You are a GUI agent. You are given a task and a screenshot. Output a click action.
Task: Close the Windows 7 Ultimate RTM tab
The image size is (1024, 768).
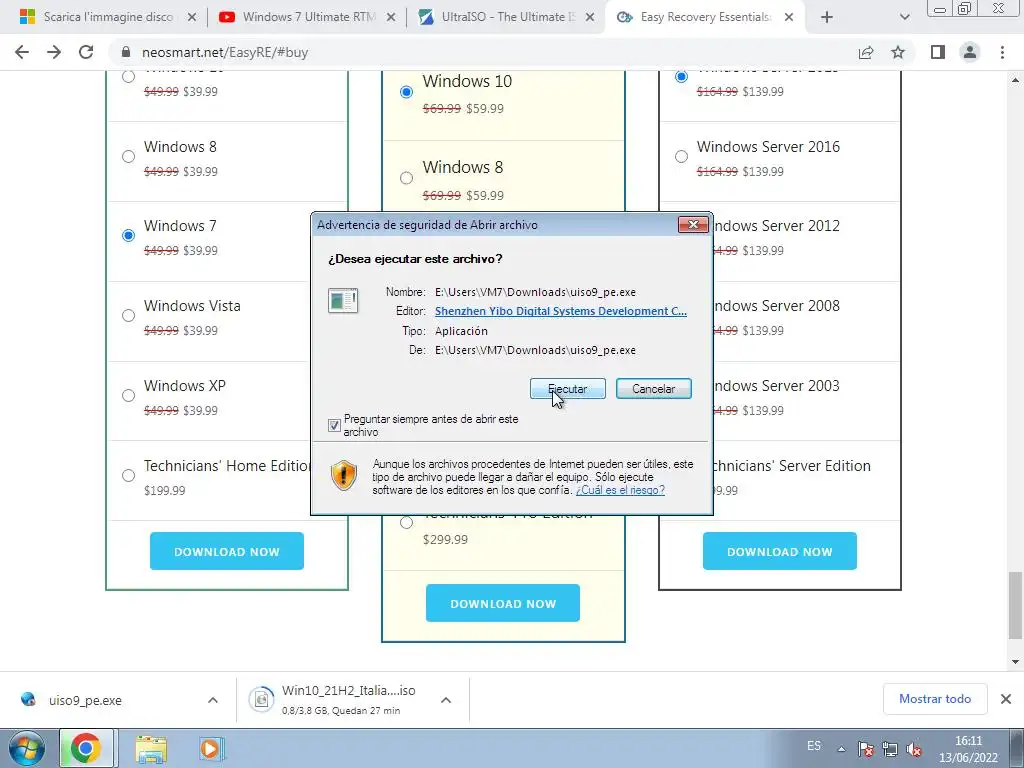(391, 18)
